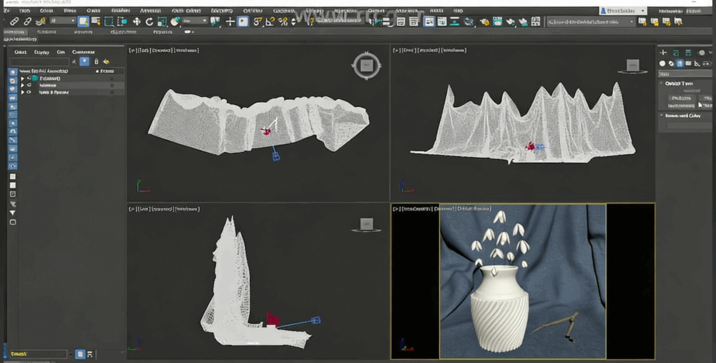
Task: Choose the Bind to Space Warp tool
Action: tap(41, 21)
